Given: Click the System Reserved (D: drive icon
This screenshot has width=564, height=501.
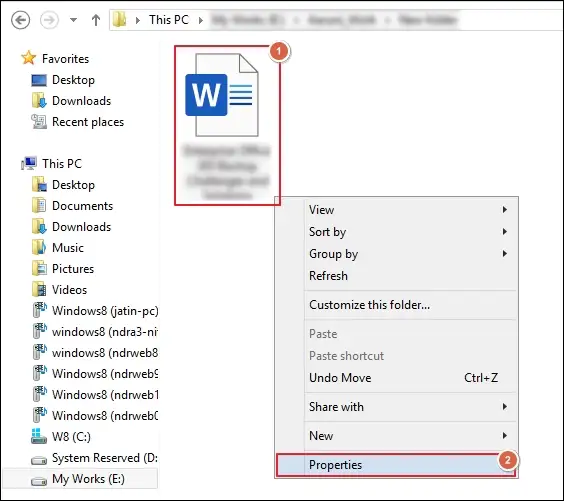Looking at the screenshot, I should [x=39, y=460].
